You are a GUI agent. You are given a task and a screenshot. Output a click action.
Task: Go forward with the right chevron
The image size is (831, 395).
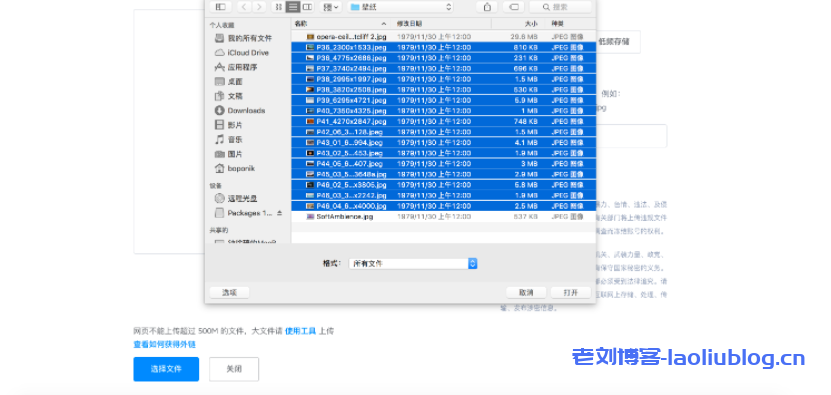tap(259, 7)
